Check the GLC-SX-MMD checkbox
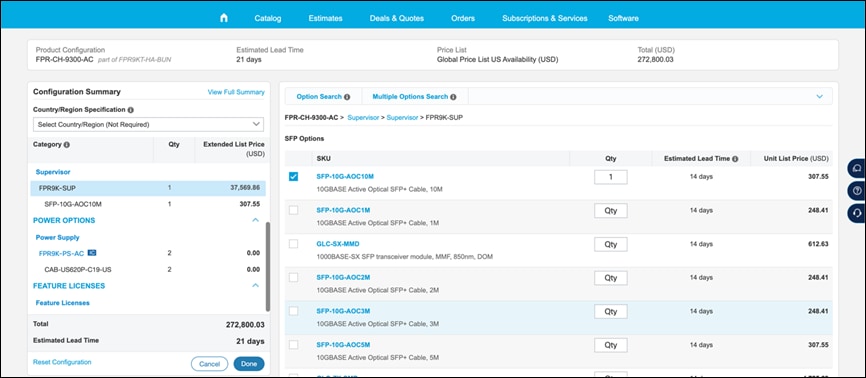The height and width of the screenshot is (378, 866). (x=293, y=244)
